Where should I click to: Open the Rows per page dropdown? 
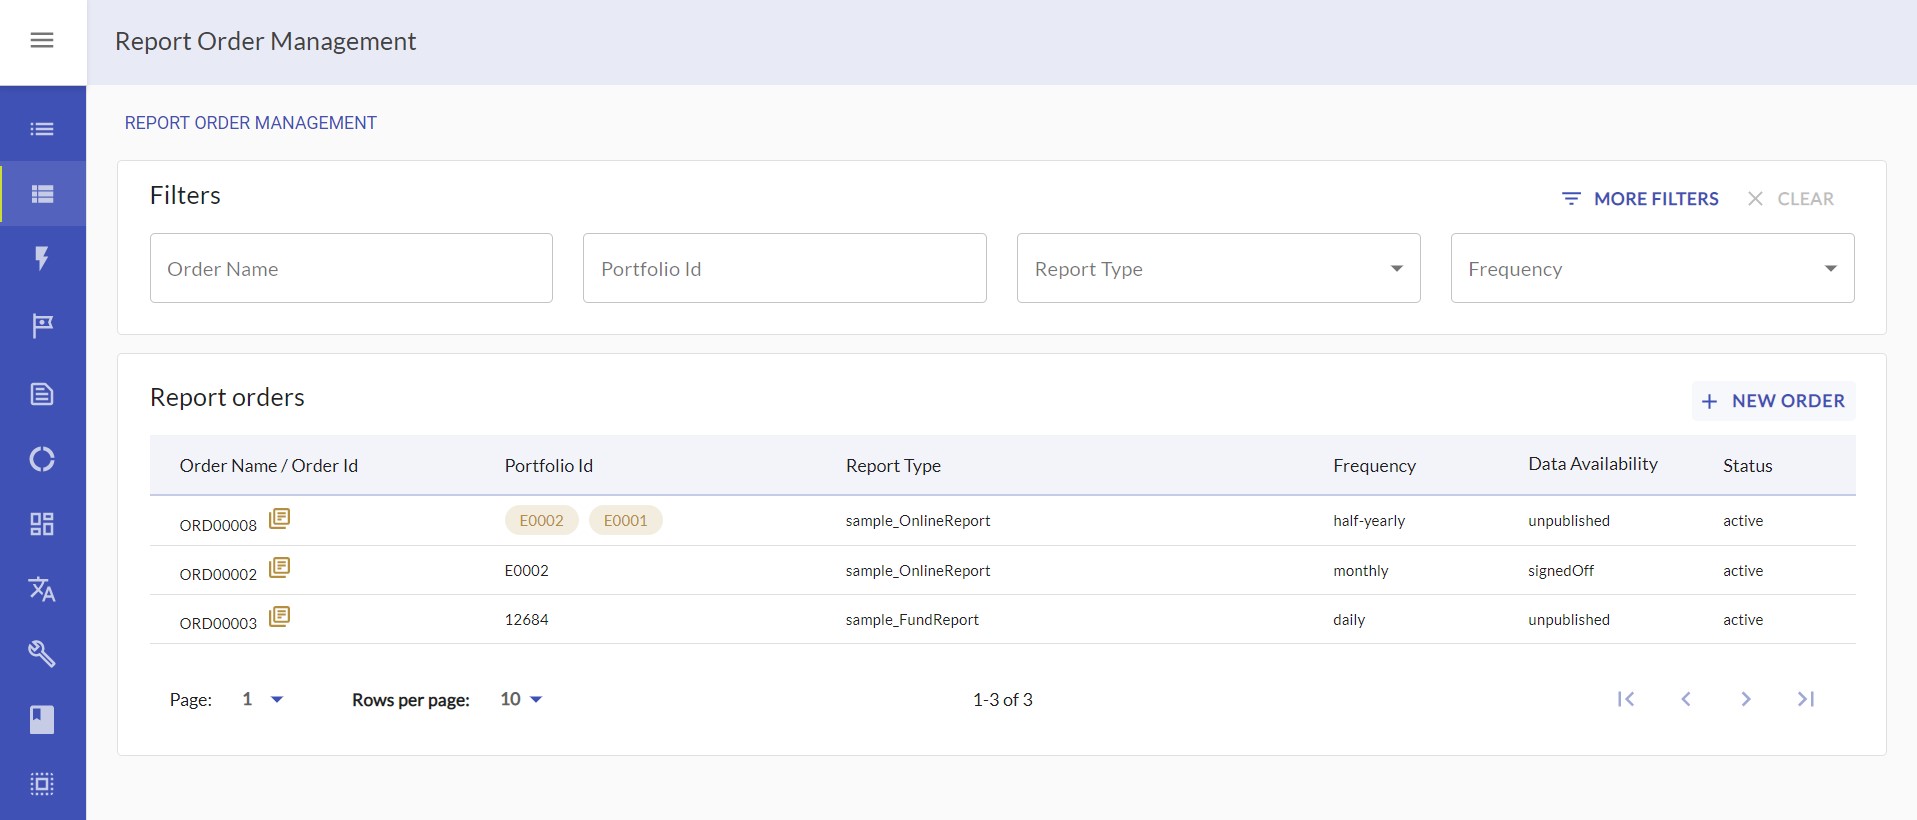pos(522,699)
